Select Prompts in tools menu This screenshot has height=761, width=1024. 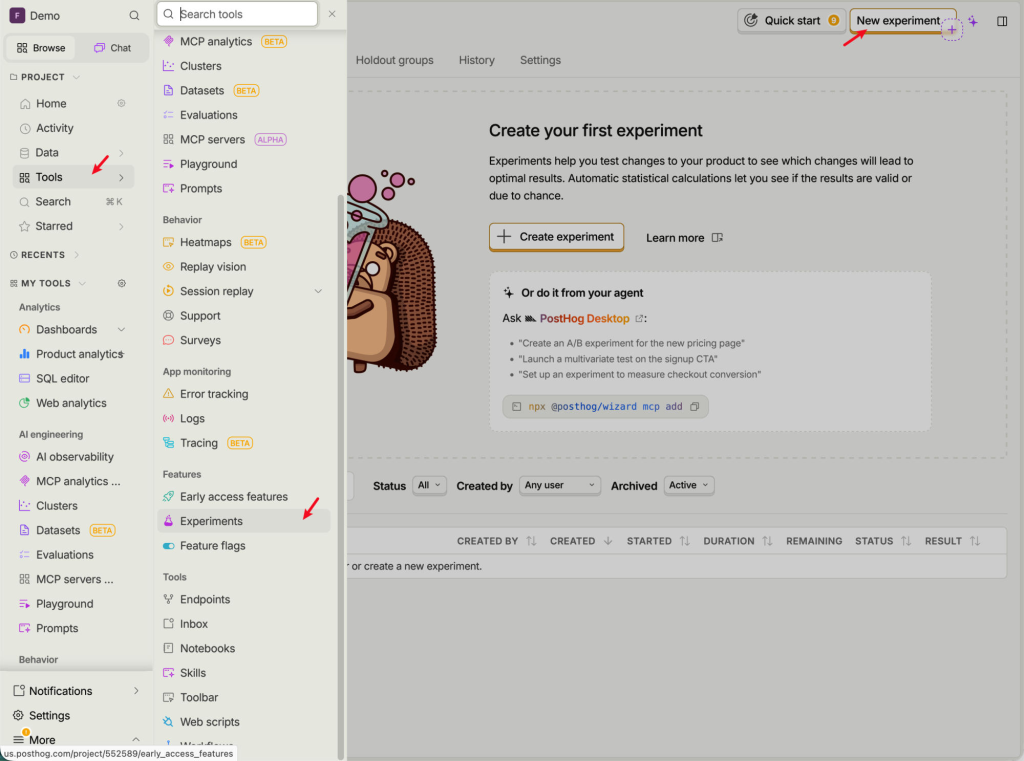coord(244,188)
